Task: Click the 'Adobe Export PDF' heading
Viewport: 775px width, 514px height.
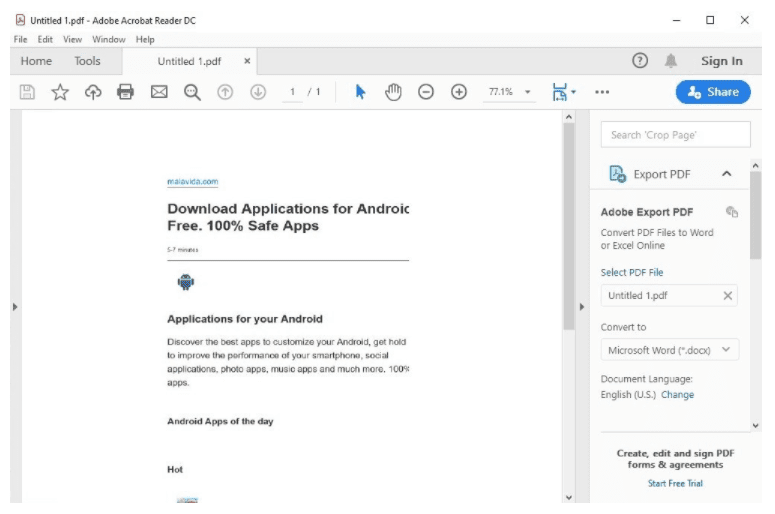Action: 646,212
